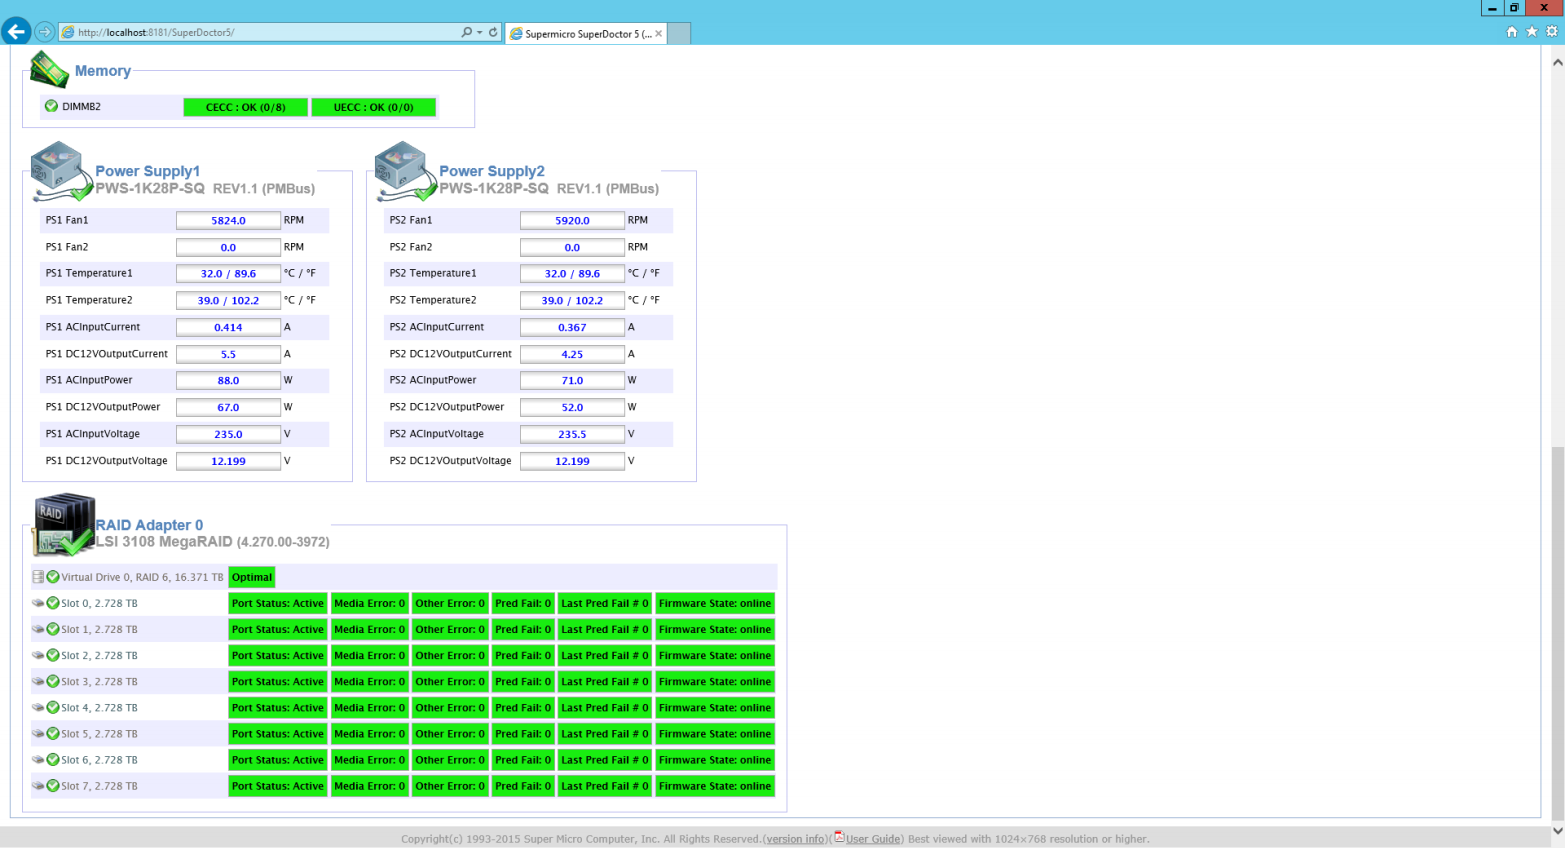Click the Optimal status badge for Virtual Drive 0

point(252,577)
